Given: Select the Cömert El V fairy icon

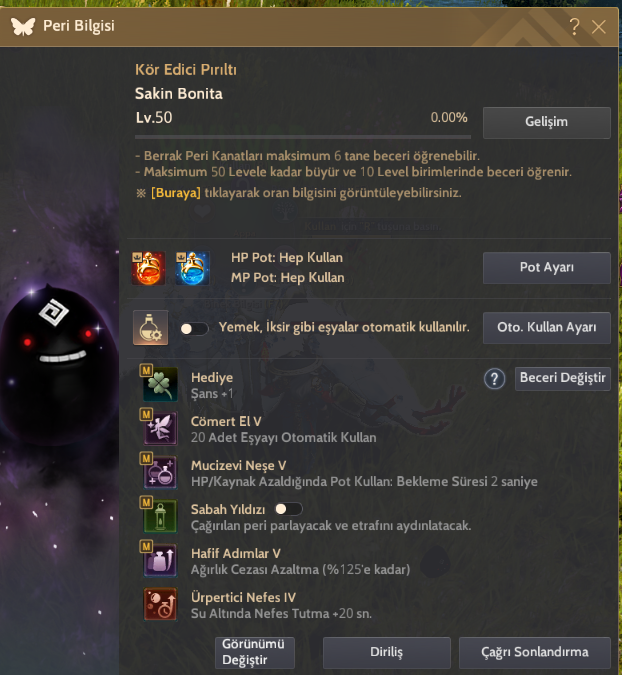Looking at the screenshot, I should [x=160, y=428].
